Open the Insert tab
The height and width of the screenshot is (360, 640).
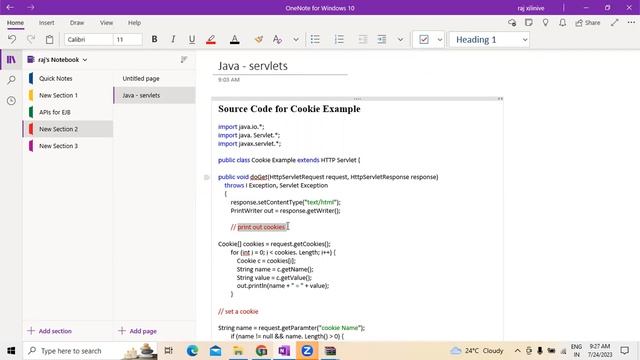47,23
